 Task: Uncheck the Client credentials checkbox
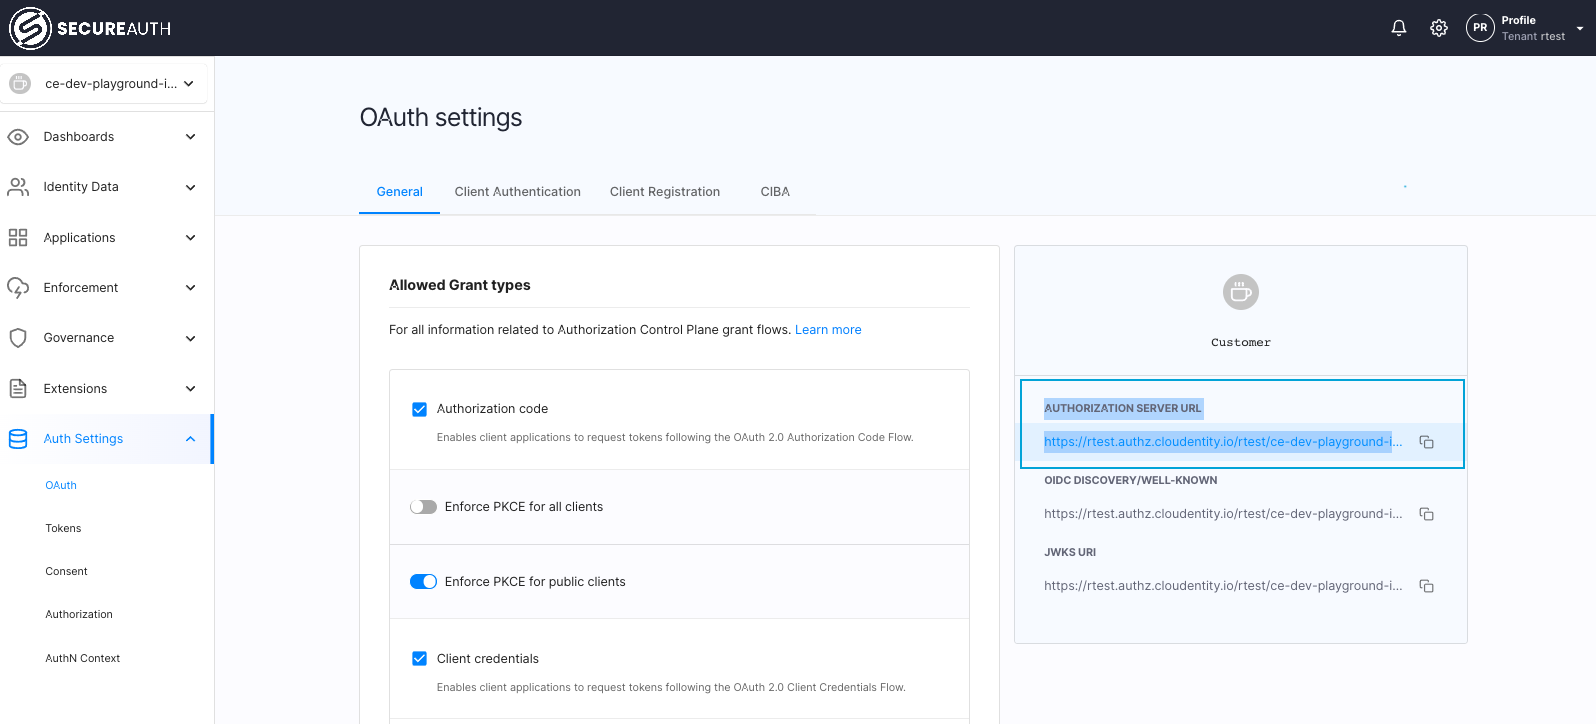pos(420,659)
